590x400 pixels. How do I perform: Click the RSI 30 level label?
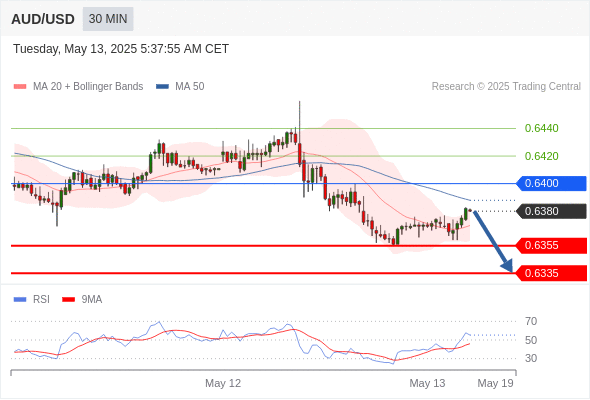tap(531, 358)
